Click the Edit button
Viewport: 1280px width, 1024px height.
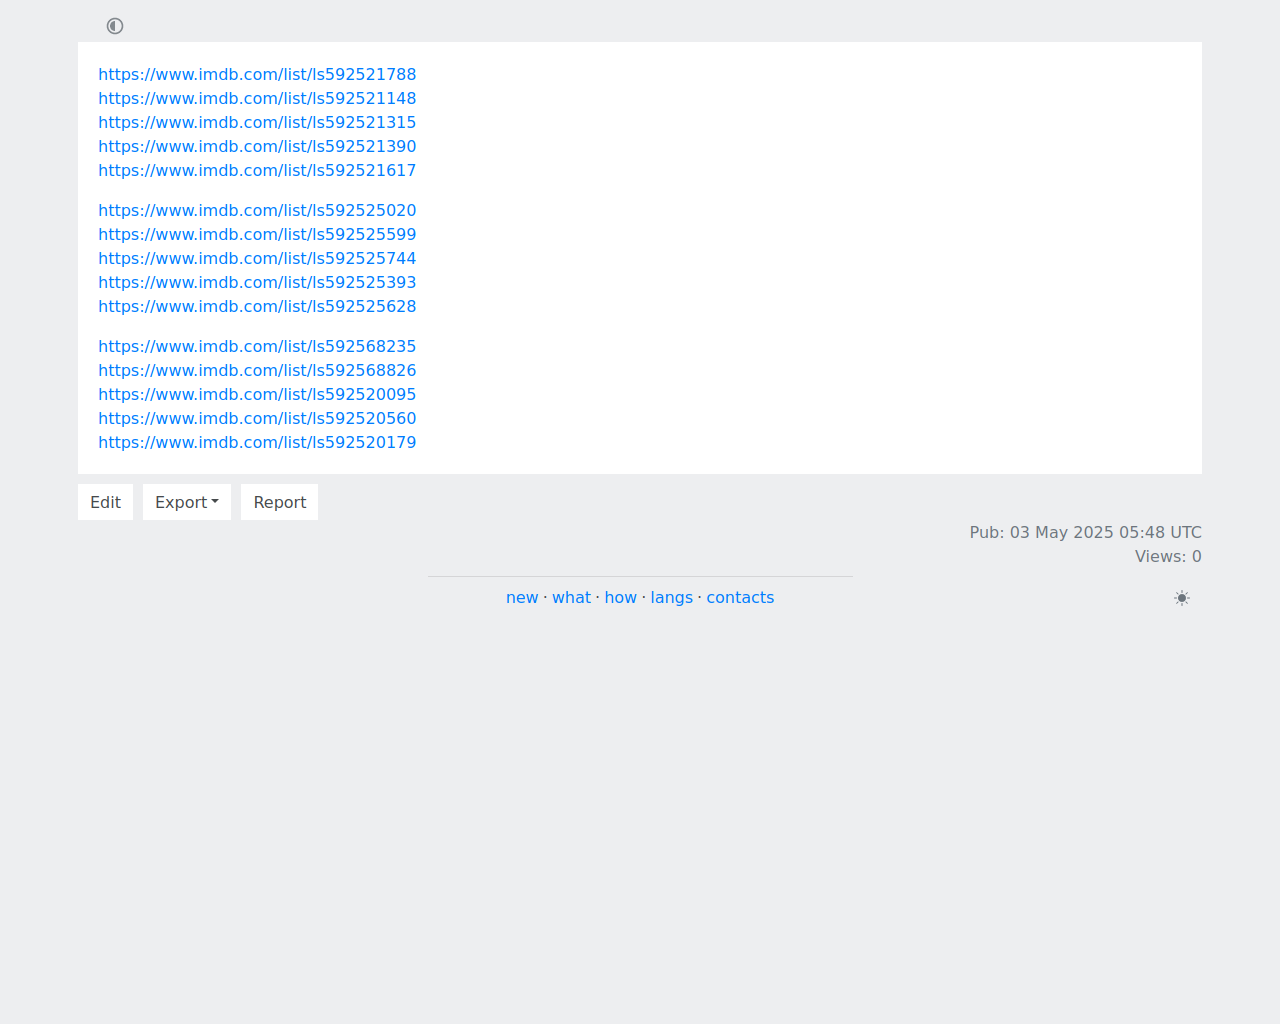click(105, 502)
